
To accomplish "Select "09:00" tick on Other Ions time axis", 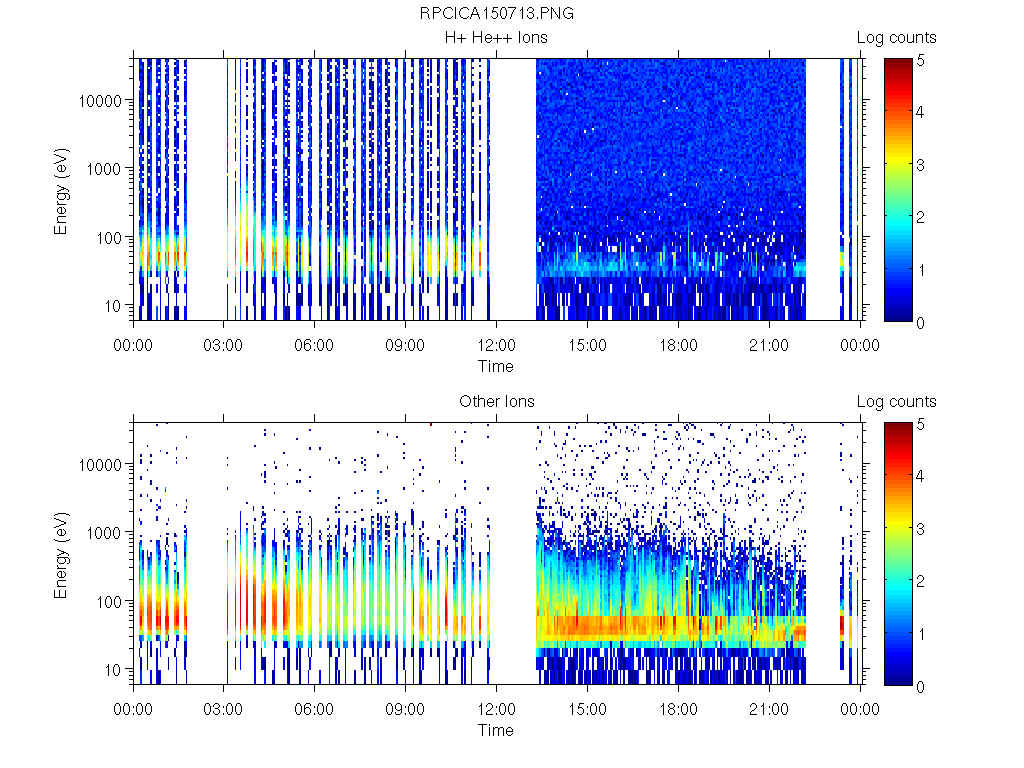I will point(405,709).
